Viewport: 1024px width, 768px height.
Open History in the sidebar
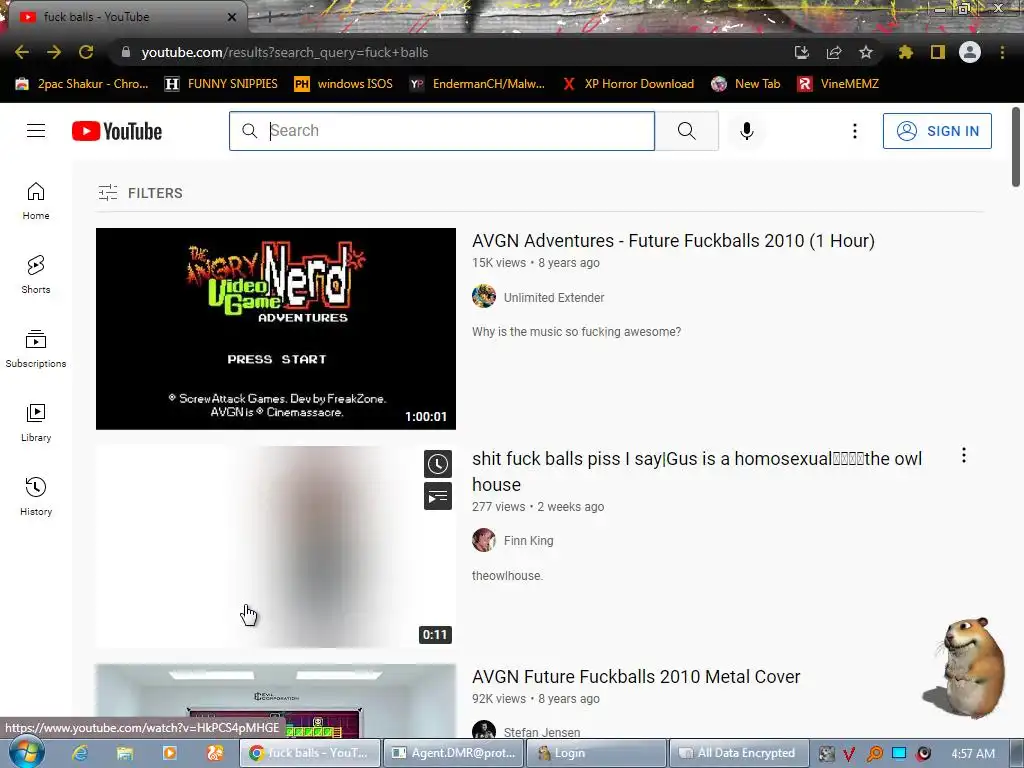pyautogui.click(x=36, y=496)
